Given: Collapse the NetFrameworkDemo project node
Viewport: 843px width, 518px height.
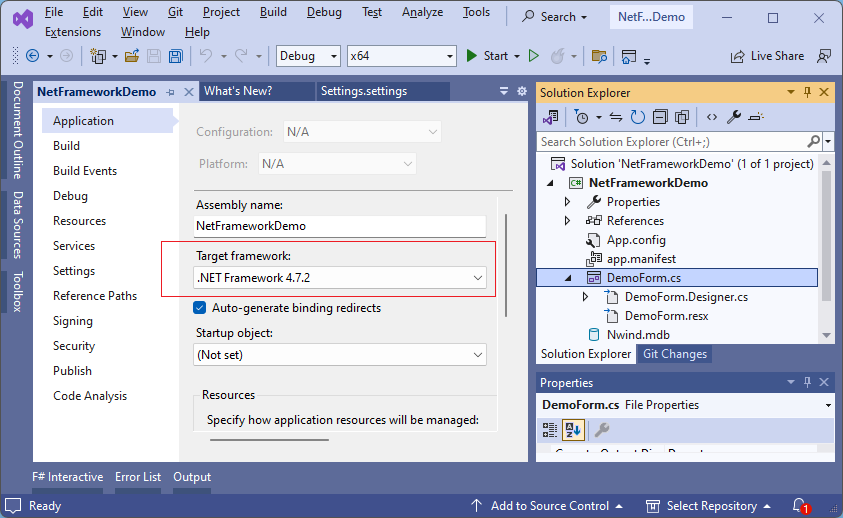Looking at the screenshot, I should coord(550,183).
